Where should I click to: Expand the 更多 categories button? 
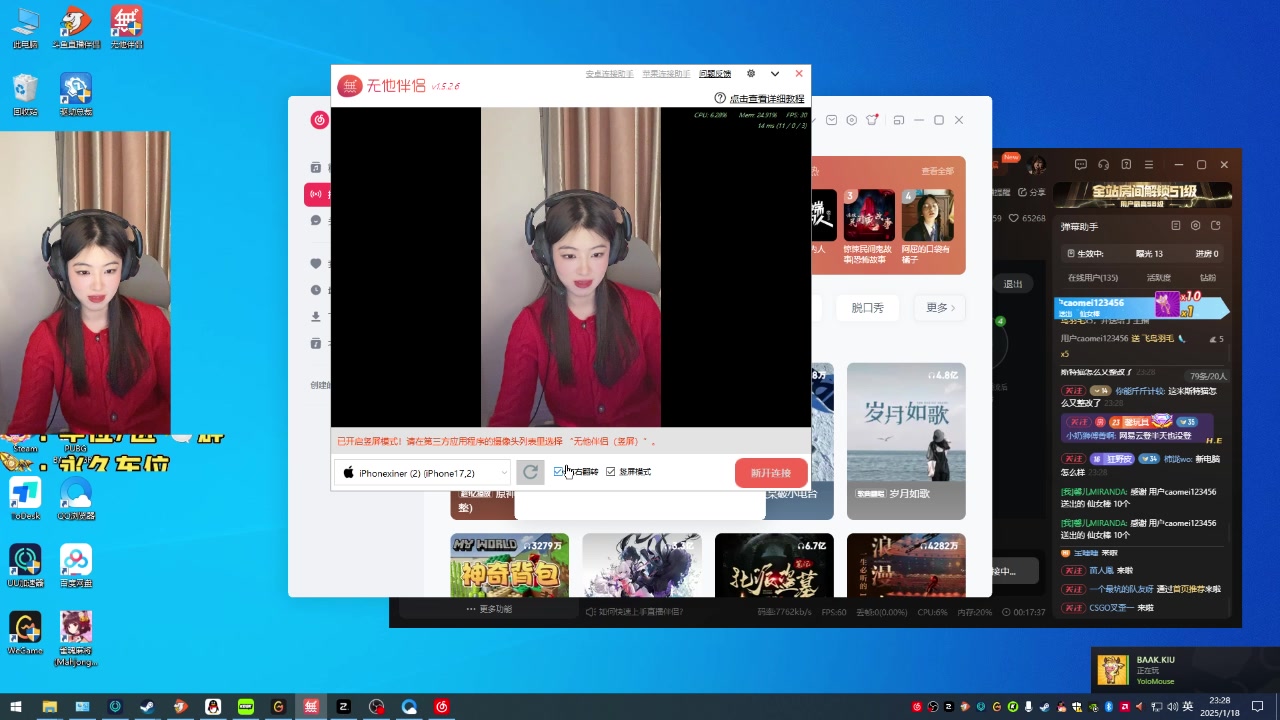[940, 308]
